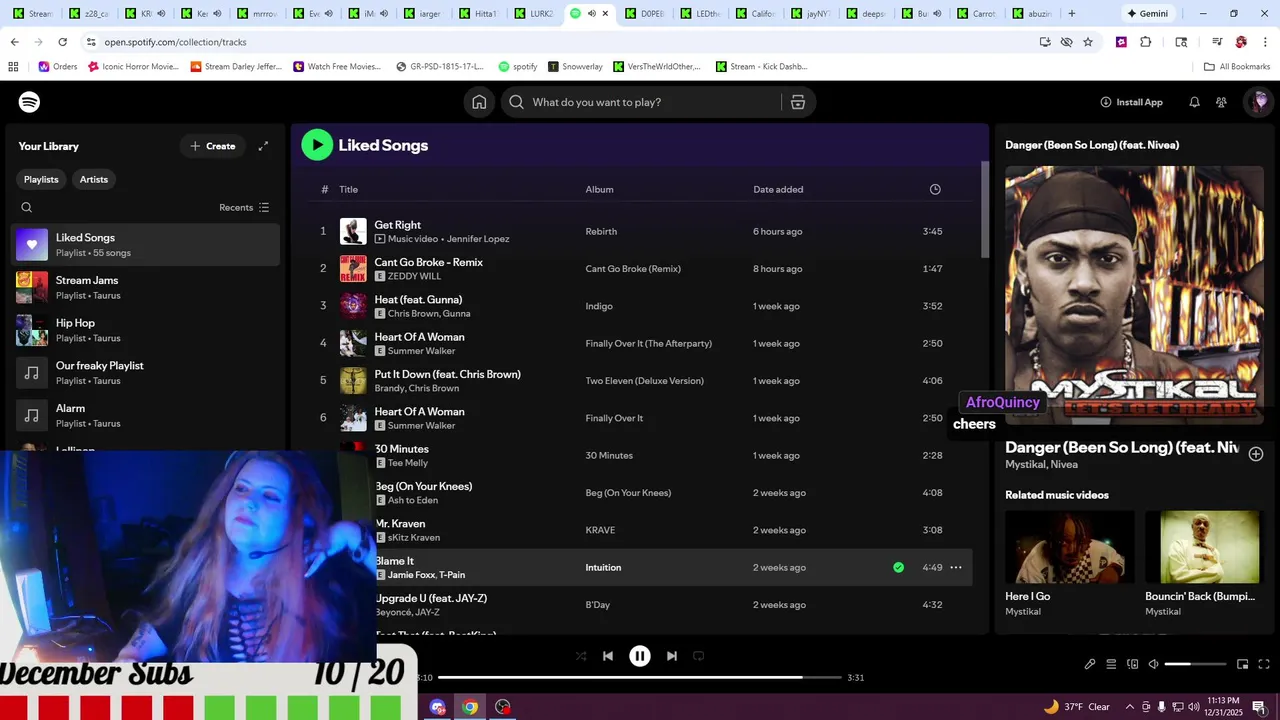Image resolution: width=1280 pixels, height=720 pixels.
Task: Open the Gemini button
Action: tap(1146, 14)
